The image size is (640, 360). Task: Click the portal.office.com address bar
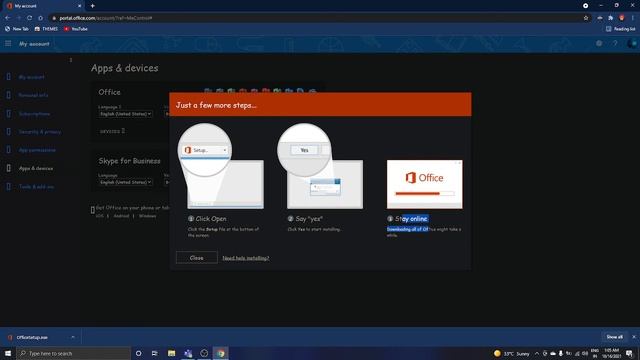[318, 18]
